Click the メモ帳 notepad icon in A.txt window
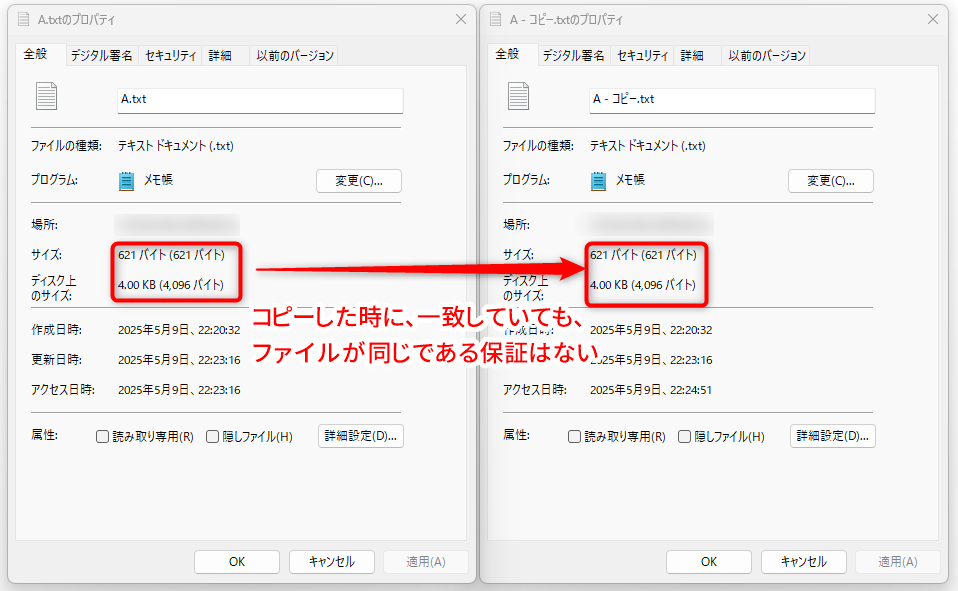Screen dimensions: 958x591 tap(126, 181)
